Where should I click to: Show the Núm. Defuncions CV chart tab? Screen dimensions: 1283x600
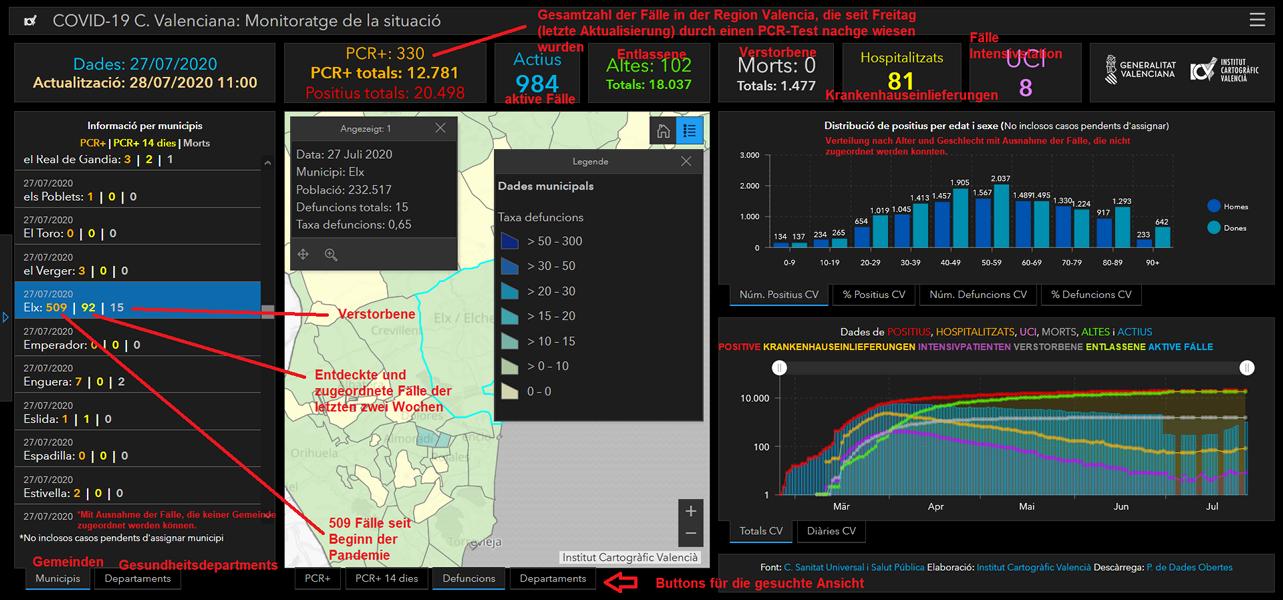coord(977,295)
